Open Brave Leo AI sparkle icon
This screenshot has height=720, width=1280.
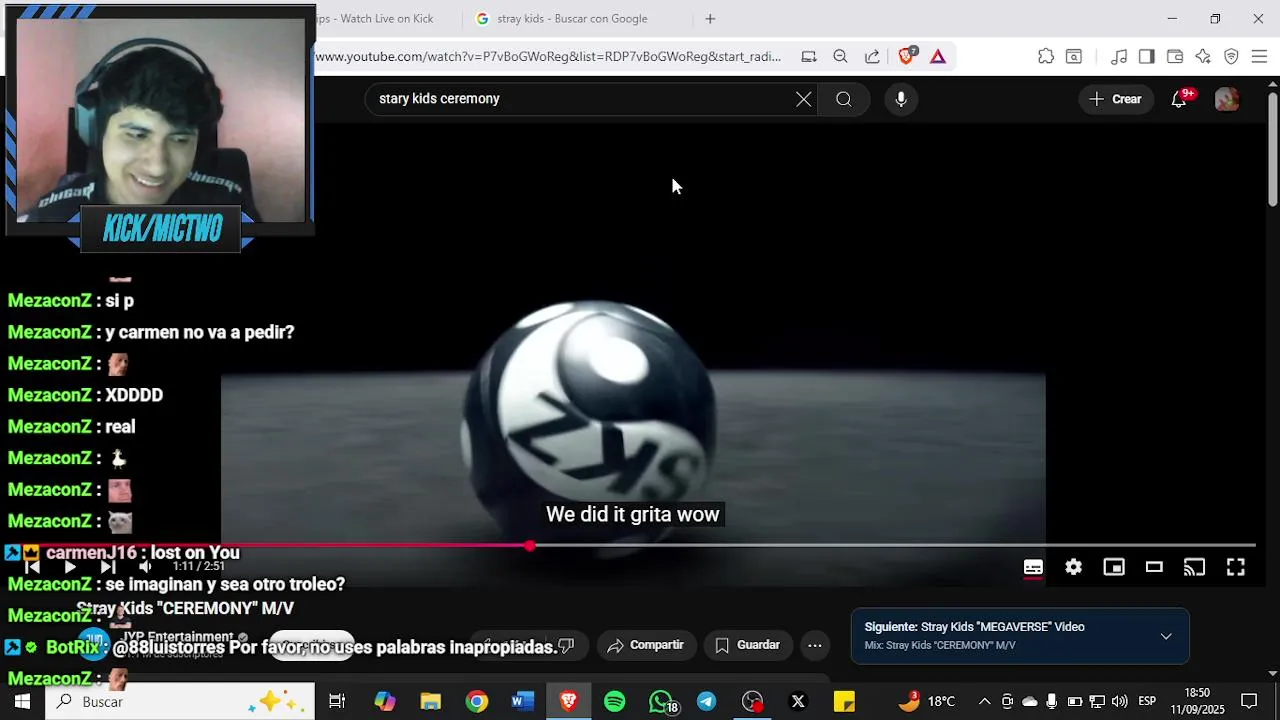tap(1203, 56)
